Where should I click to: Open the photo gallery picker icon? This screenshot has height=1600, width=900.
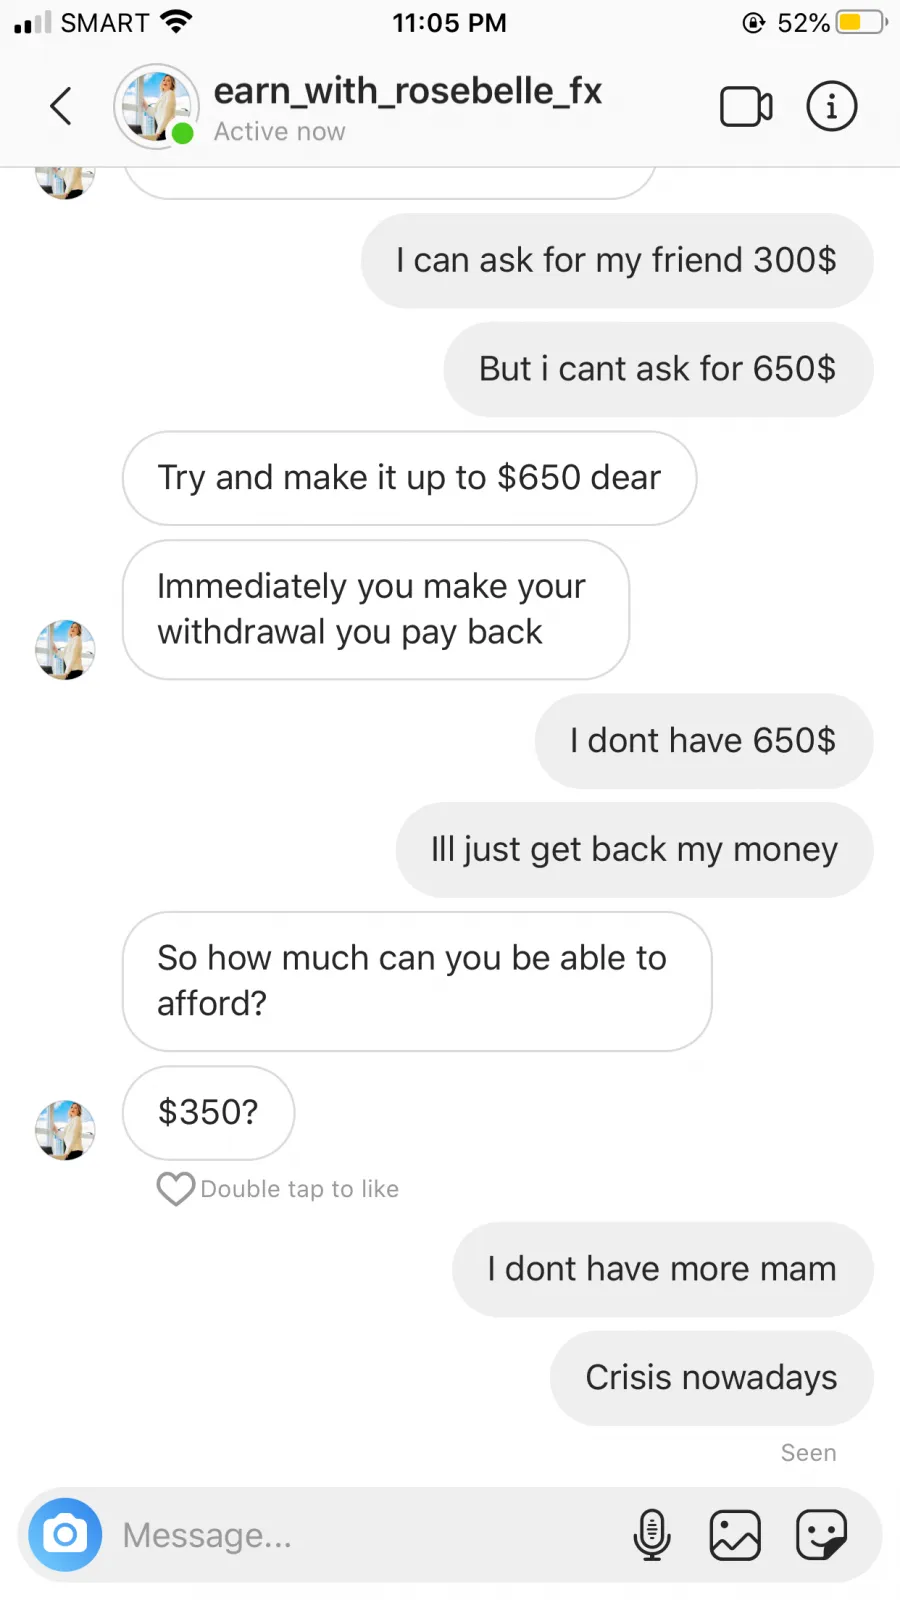[x=735, y=1535]
